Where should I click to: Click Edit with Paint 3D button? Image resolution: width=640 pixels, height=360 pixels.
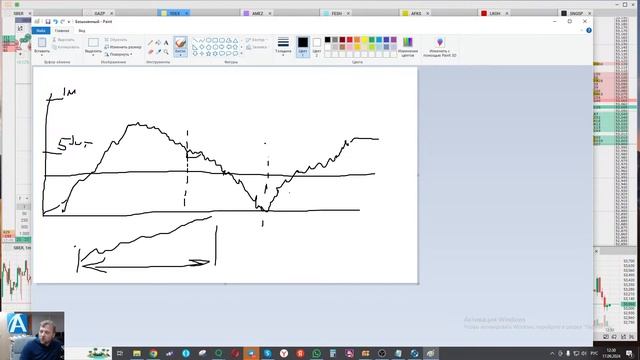[x=440, y=47]
